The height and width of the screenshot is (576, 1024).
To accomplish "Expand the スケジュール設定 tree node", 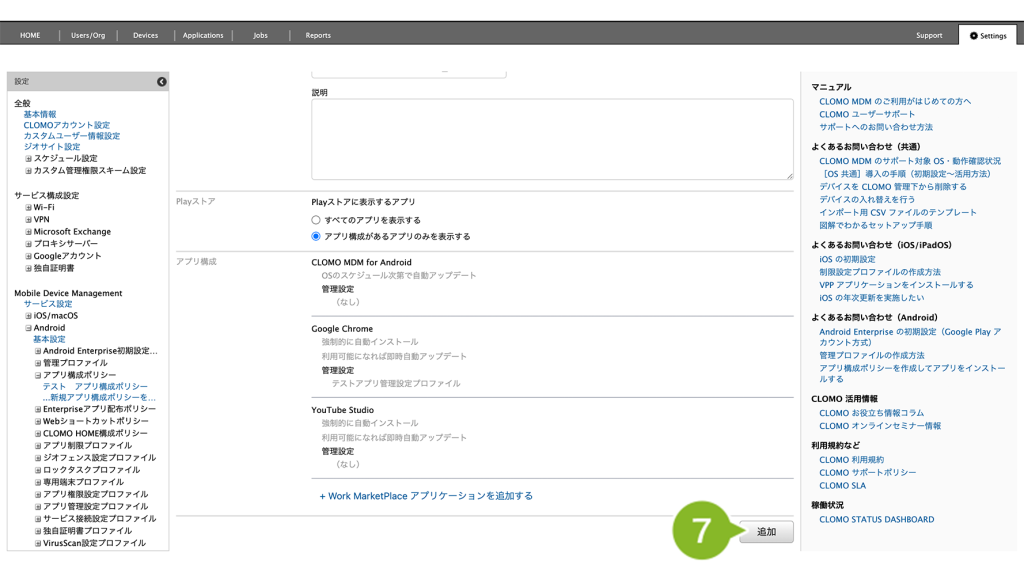I will click(28, 158).
